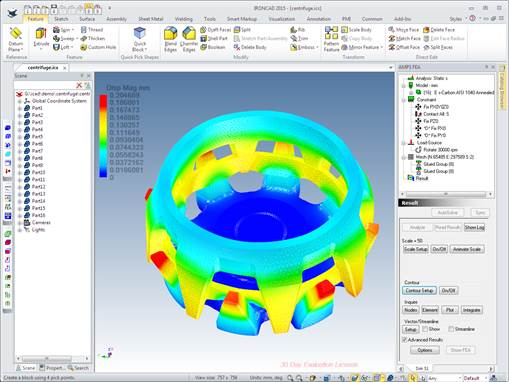Click the Chamfer Edges icon
The height and width of the screenshot is (382, 509).
[189, 39]
